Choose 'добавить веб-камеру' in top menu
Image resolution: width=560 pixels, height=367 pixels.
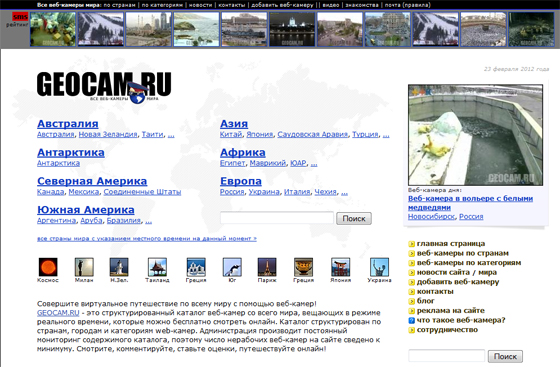(282, 5)
